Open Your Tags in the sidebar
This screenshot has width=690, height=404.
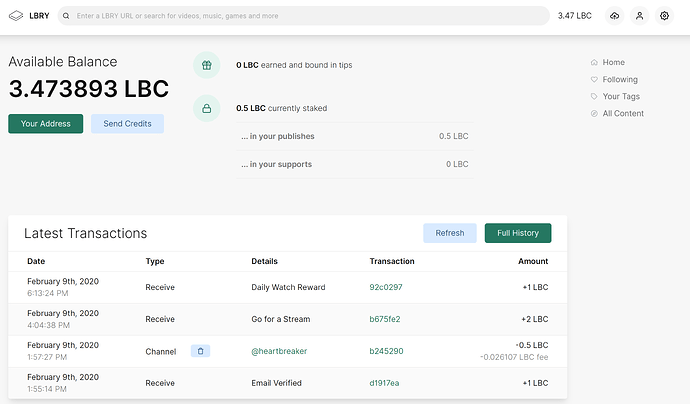[620, 96]
